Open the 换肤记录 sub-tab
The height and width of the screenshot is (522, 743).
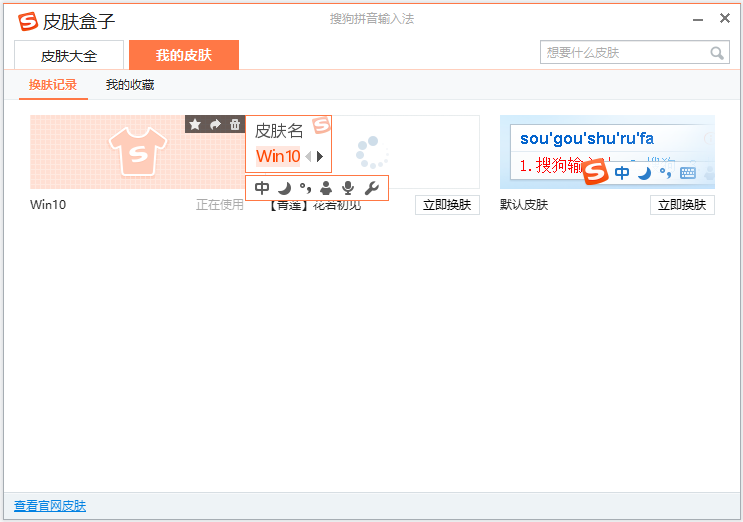pos(53,85)
